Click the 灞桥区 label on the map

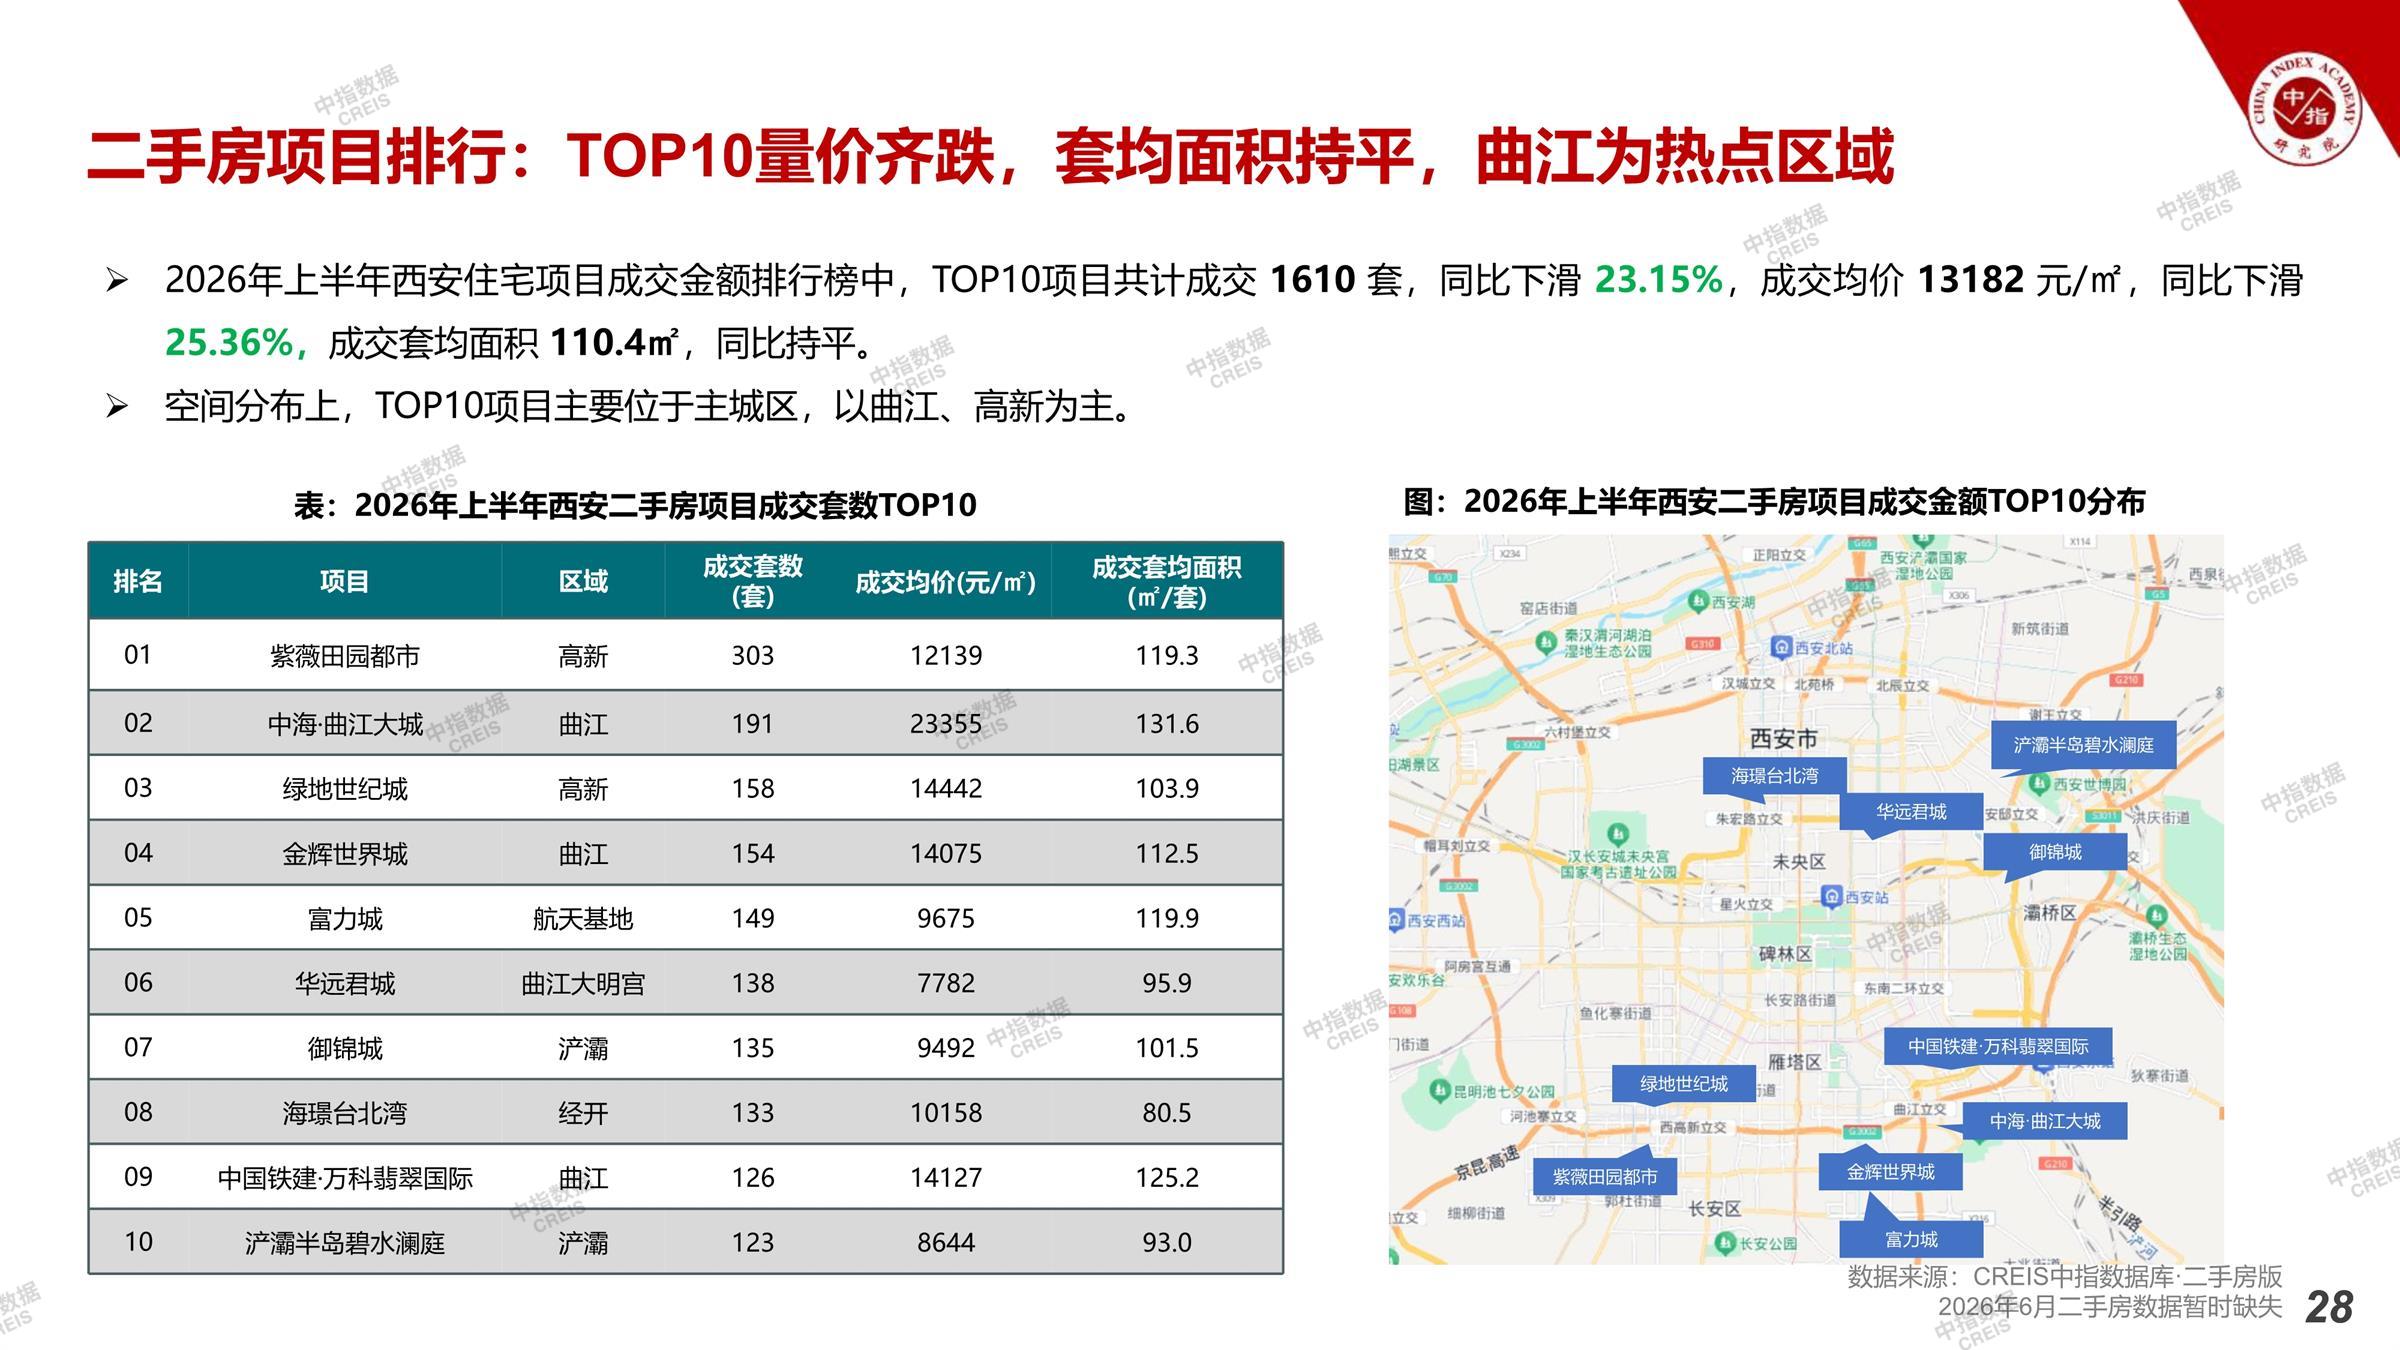(2049, 913)
